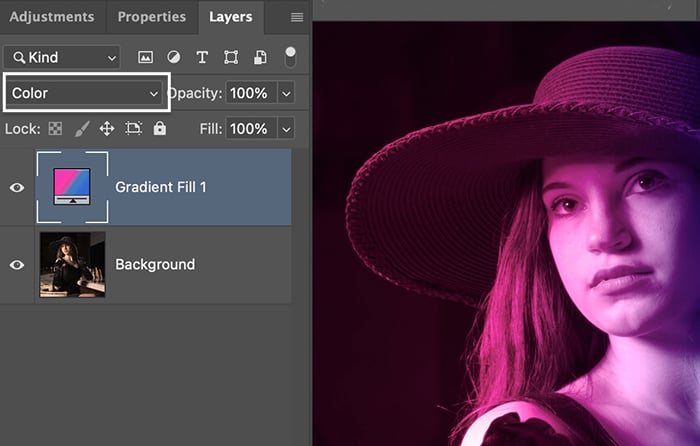Select the Layers tab
Viewport: 700px width, 446px height.
click(x=231, y=17)
